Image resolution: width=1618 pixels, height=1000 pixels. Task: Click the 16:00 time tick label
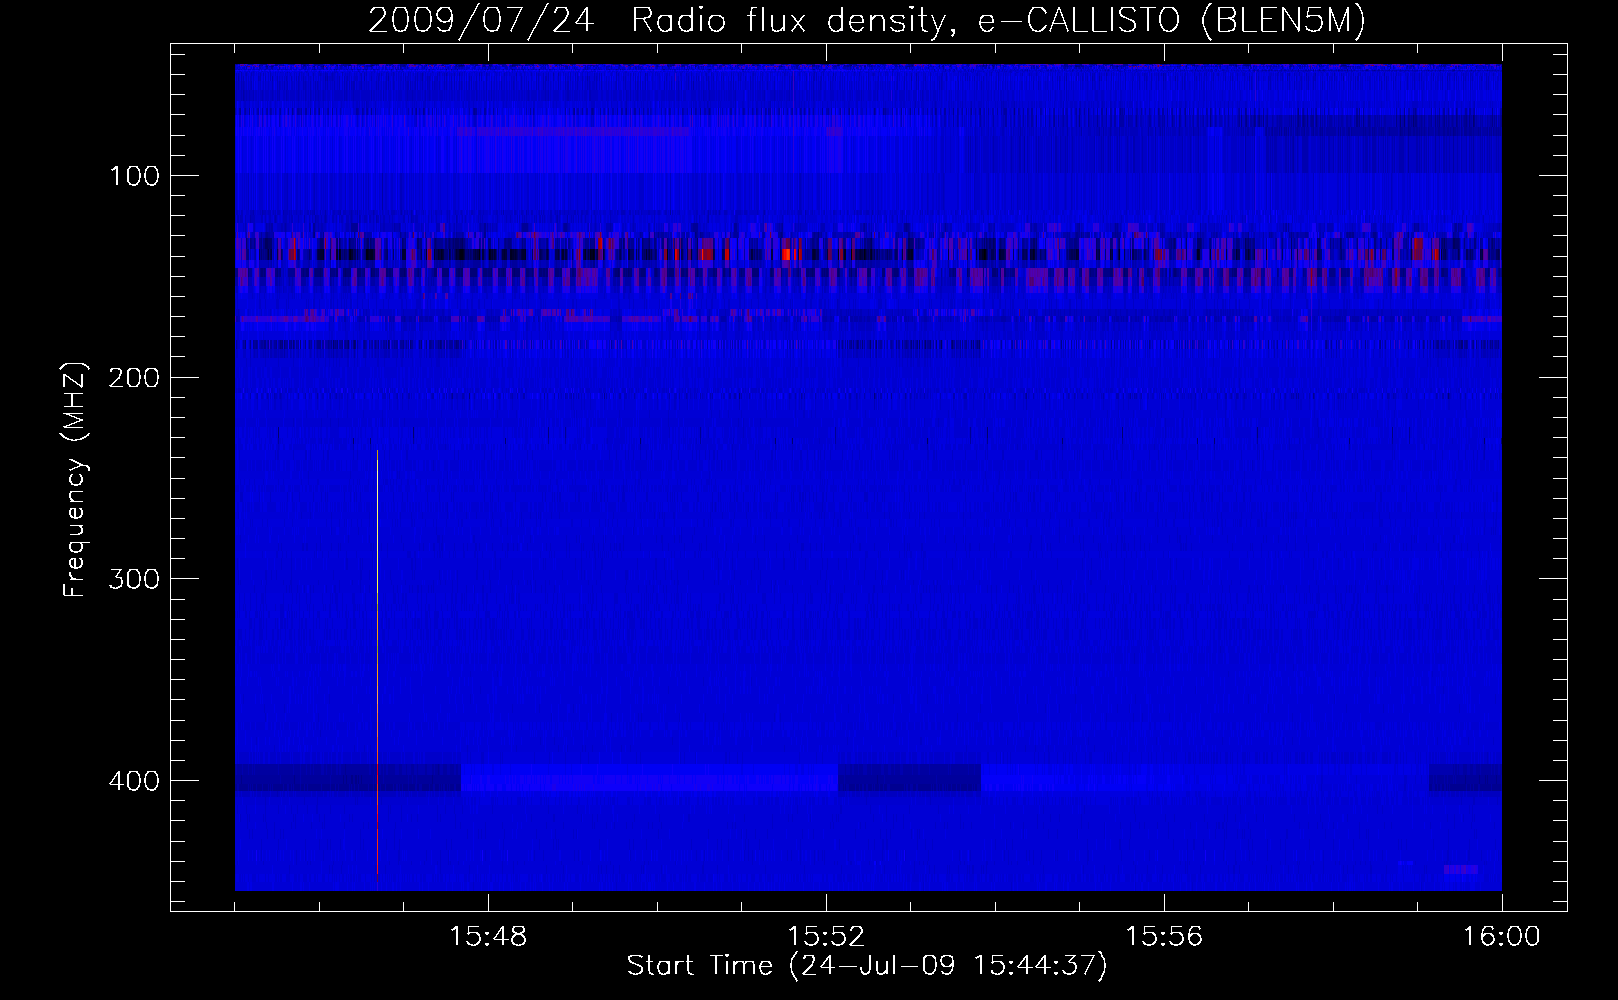1501,937
